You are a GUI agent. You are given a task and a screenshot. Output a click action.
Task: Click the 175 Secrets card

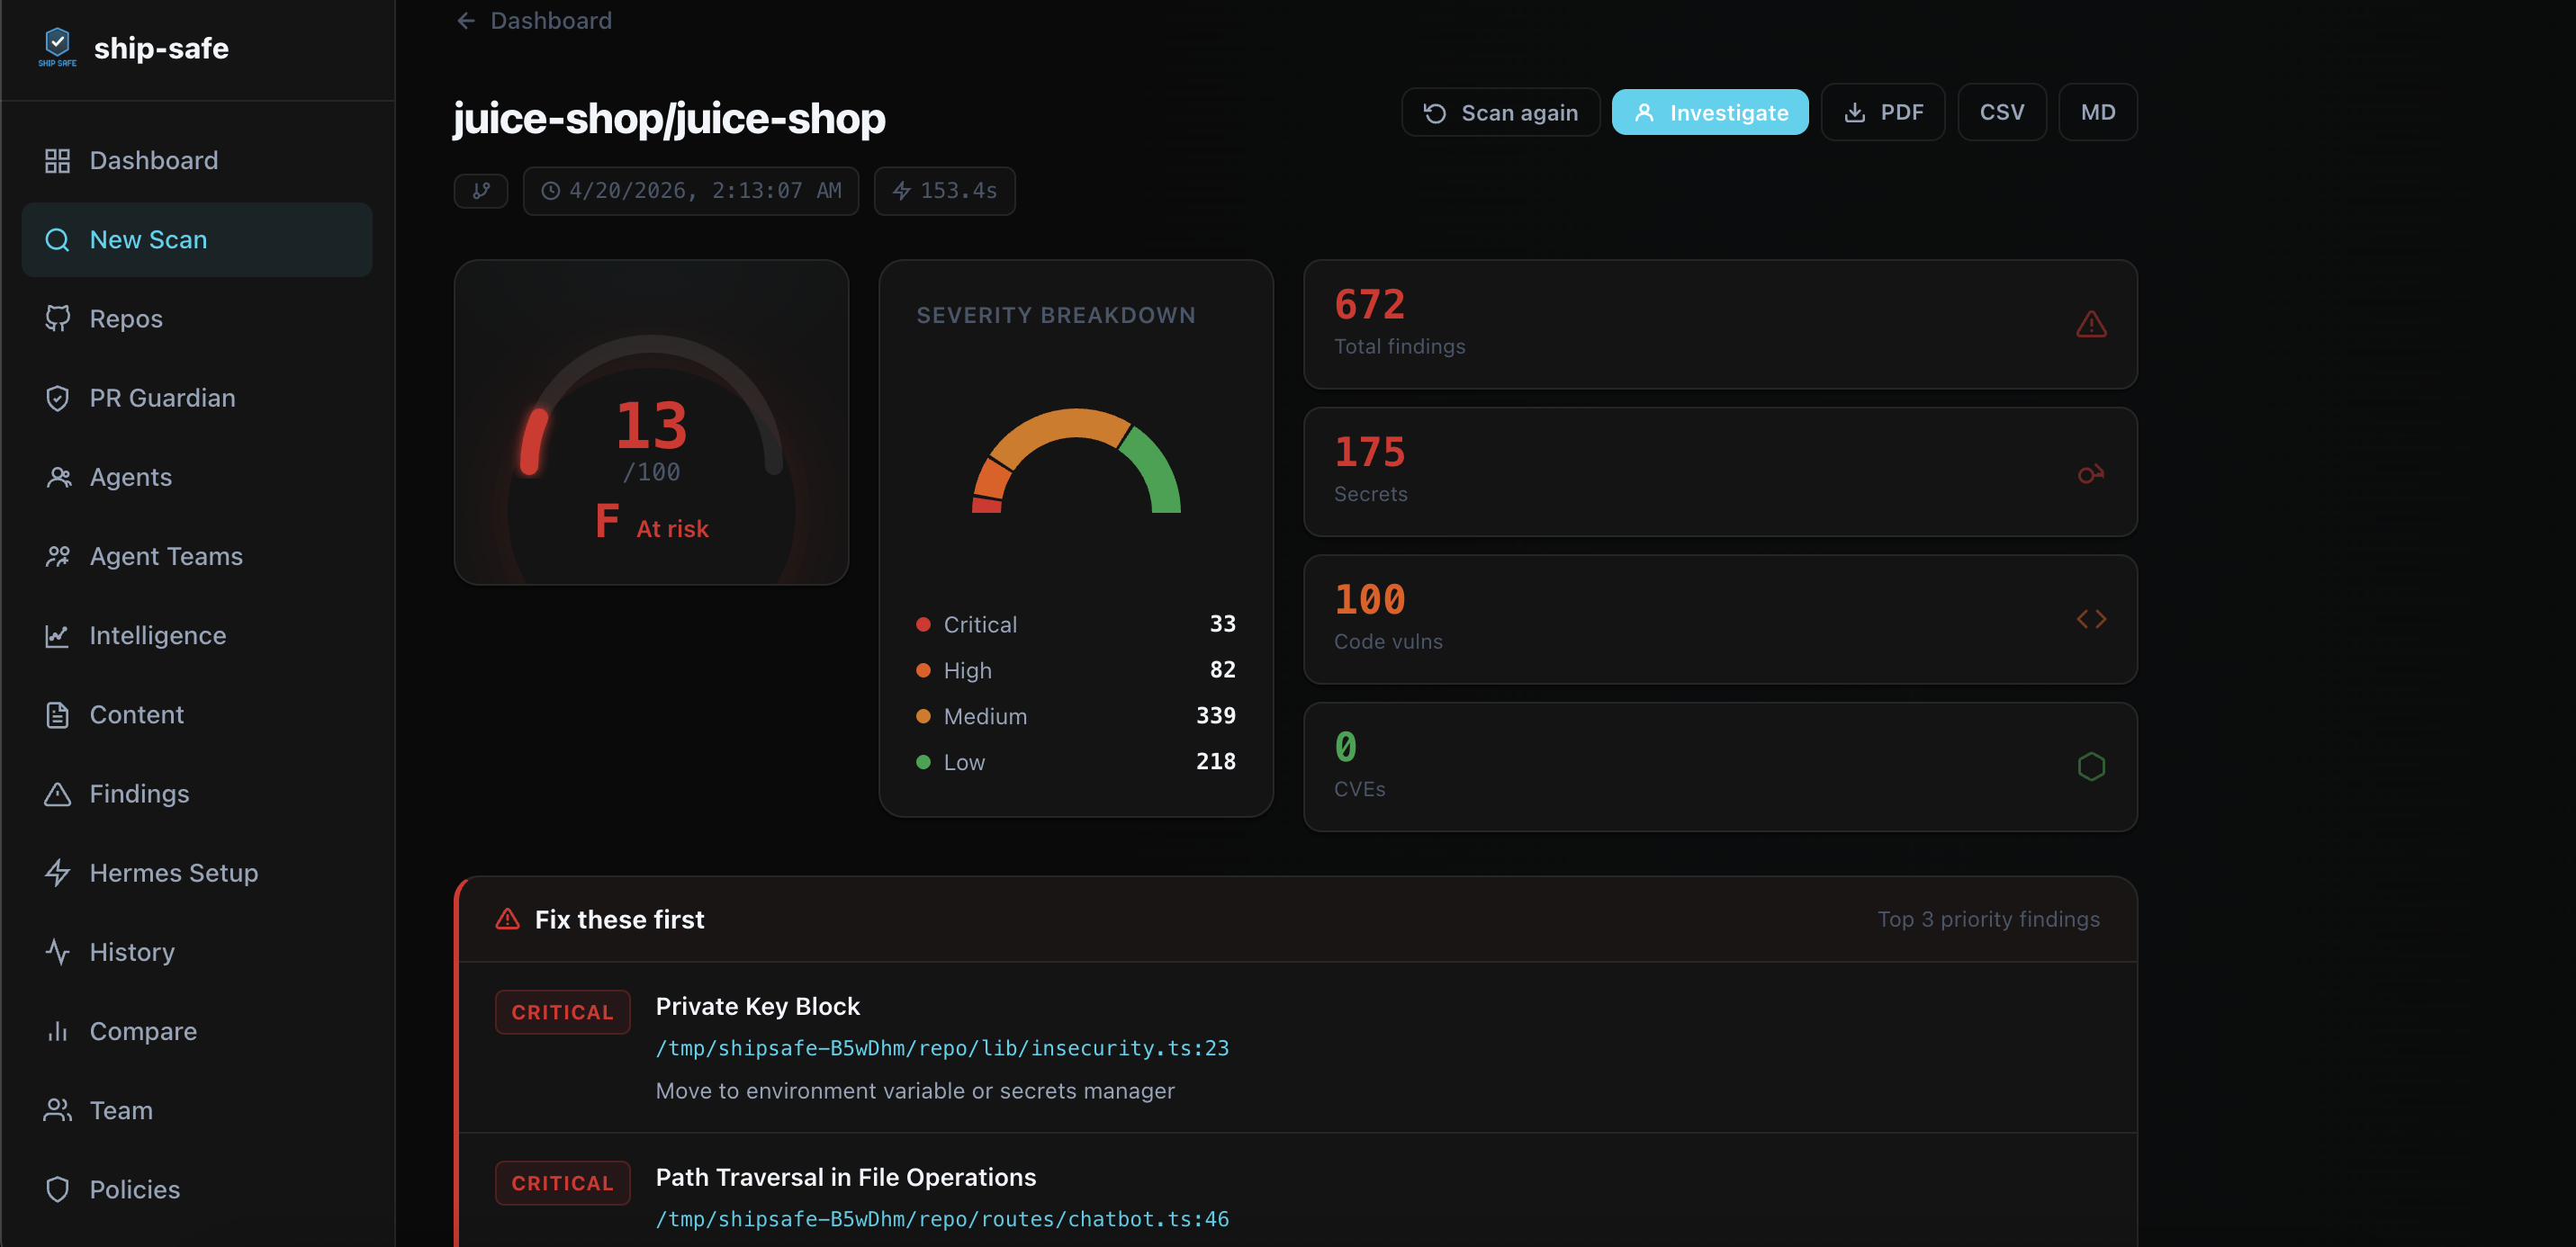(1720, 472)
